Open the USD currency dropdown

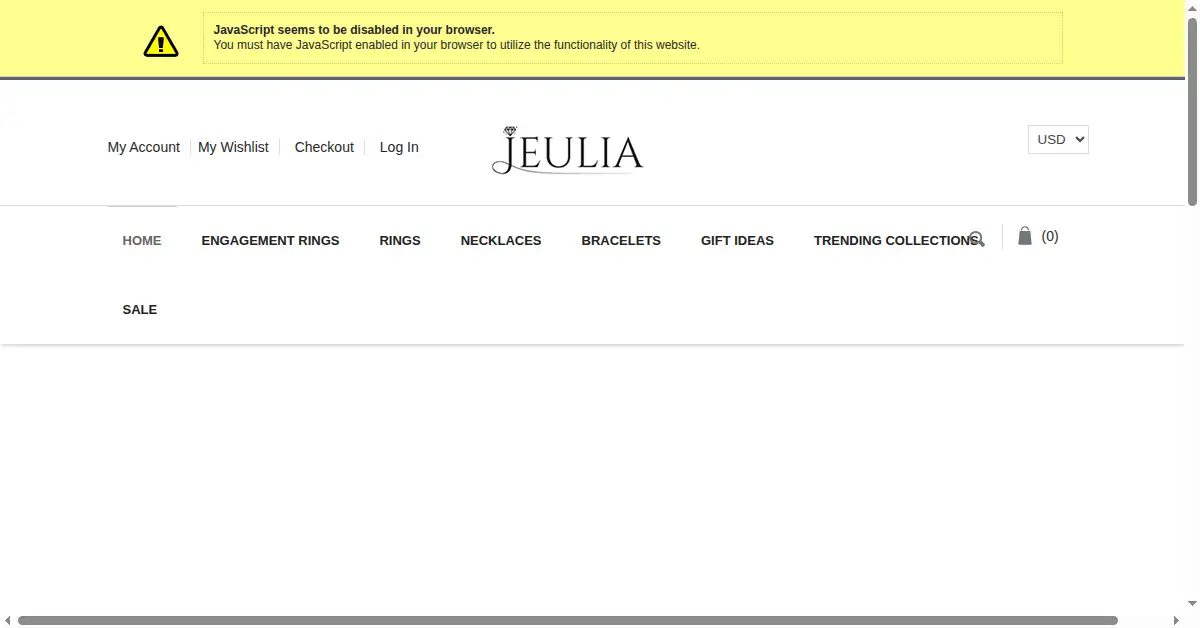coord(1058,140)
